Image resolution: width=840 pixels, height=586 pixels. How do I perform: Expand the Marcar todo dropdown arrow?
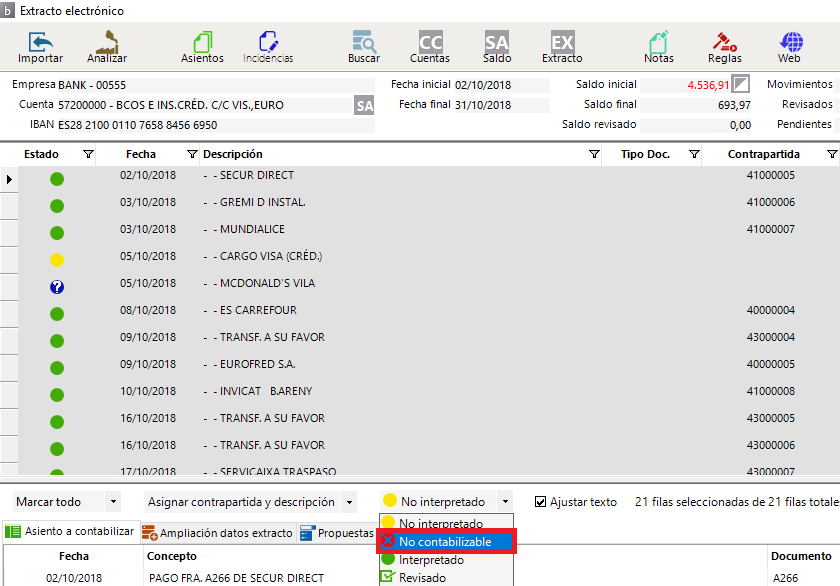[113, 502]
